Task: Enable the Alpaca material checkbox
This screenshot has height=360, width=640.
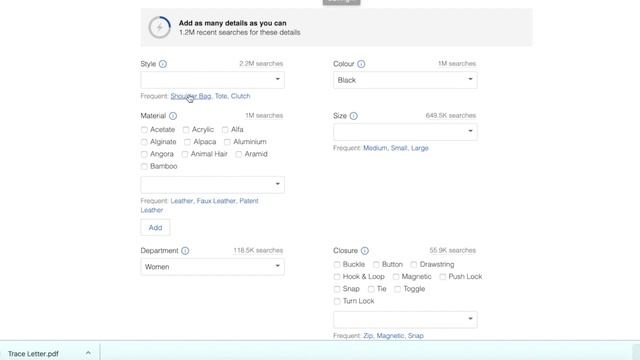Action: coord(187,142)
